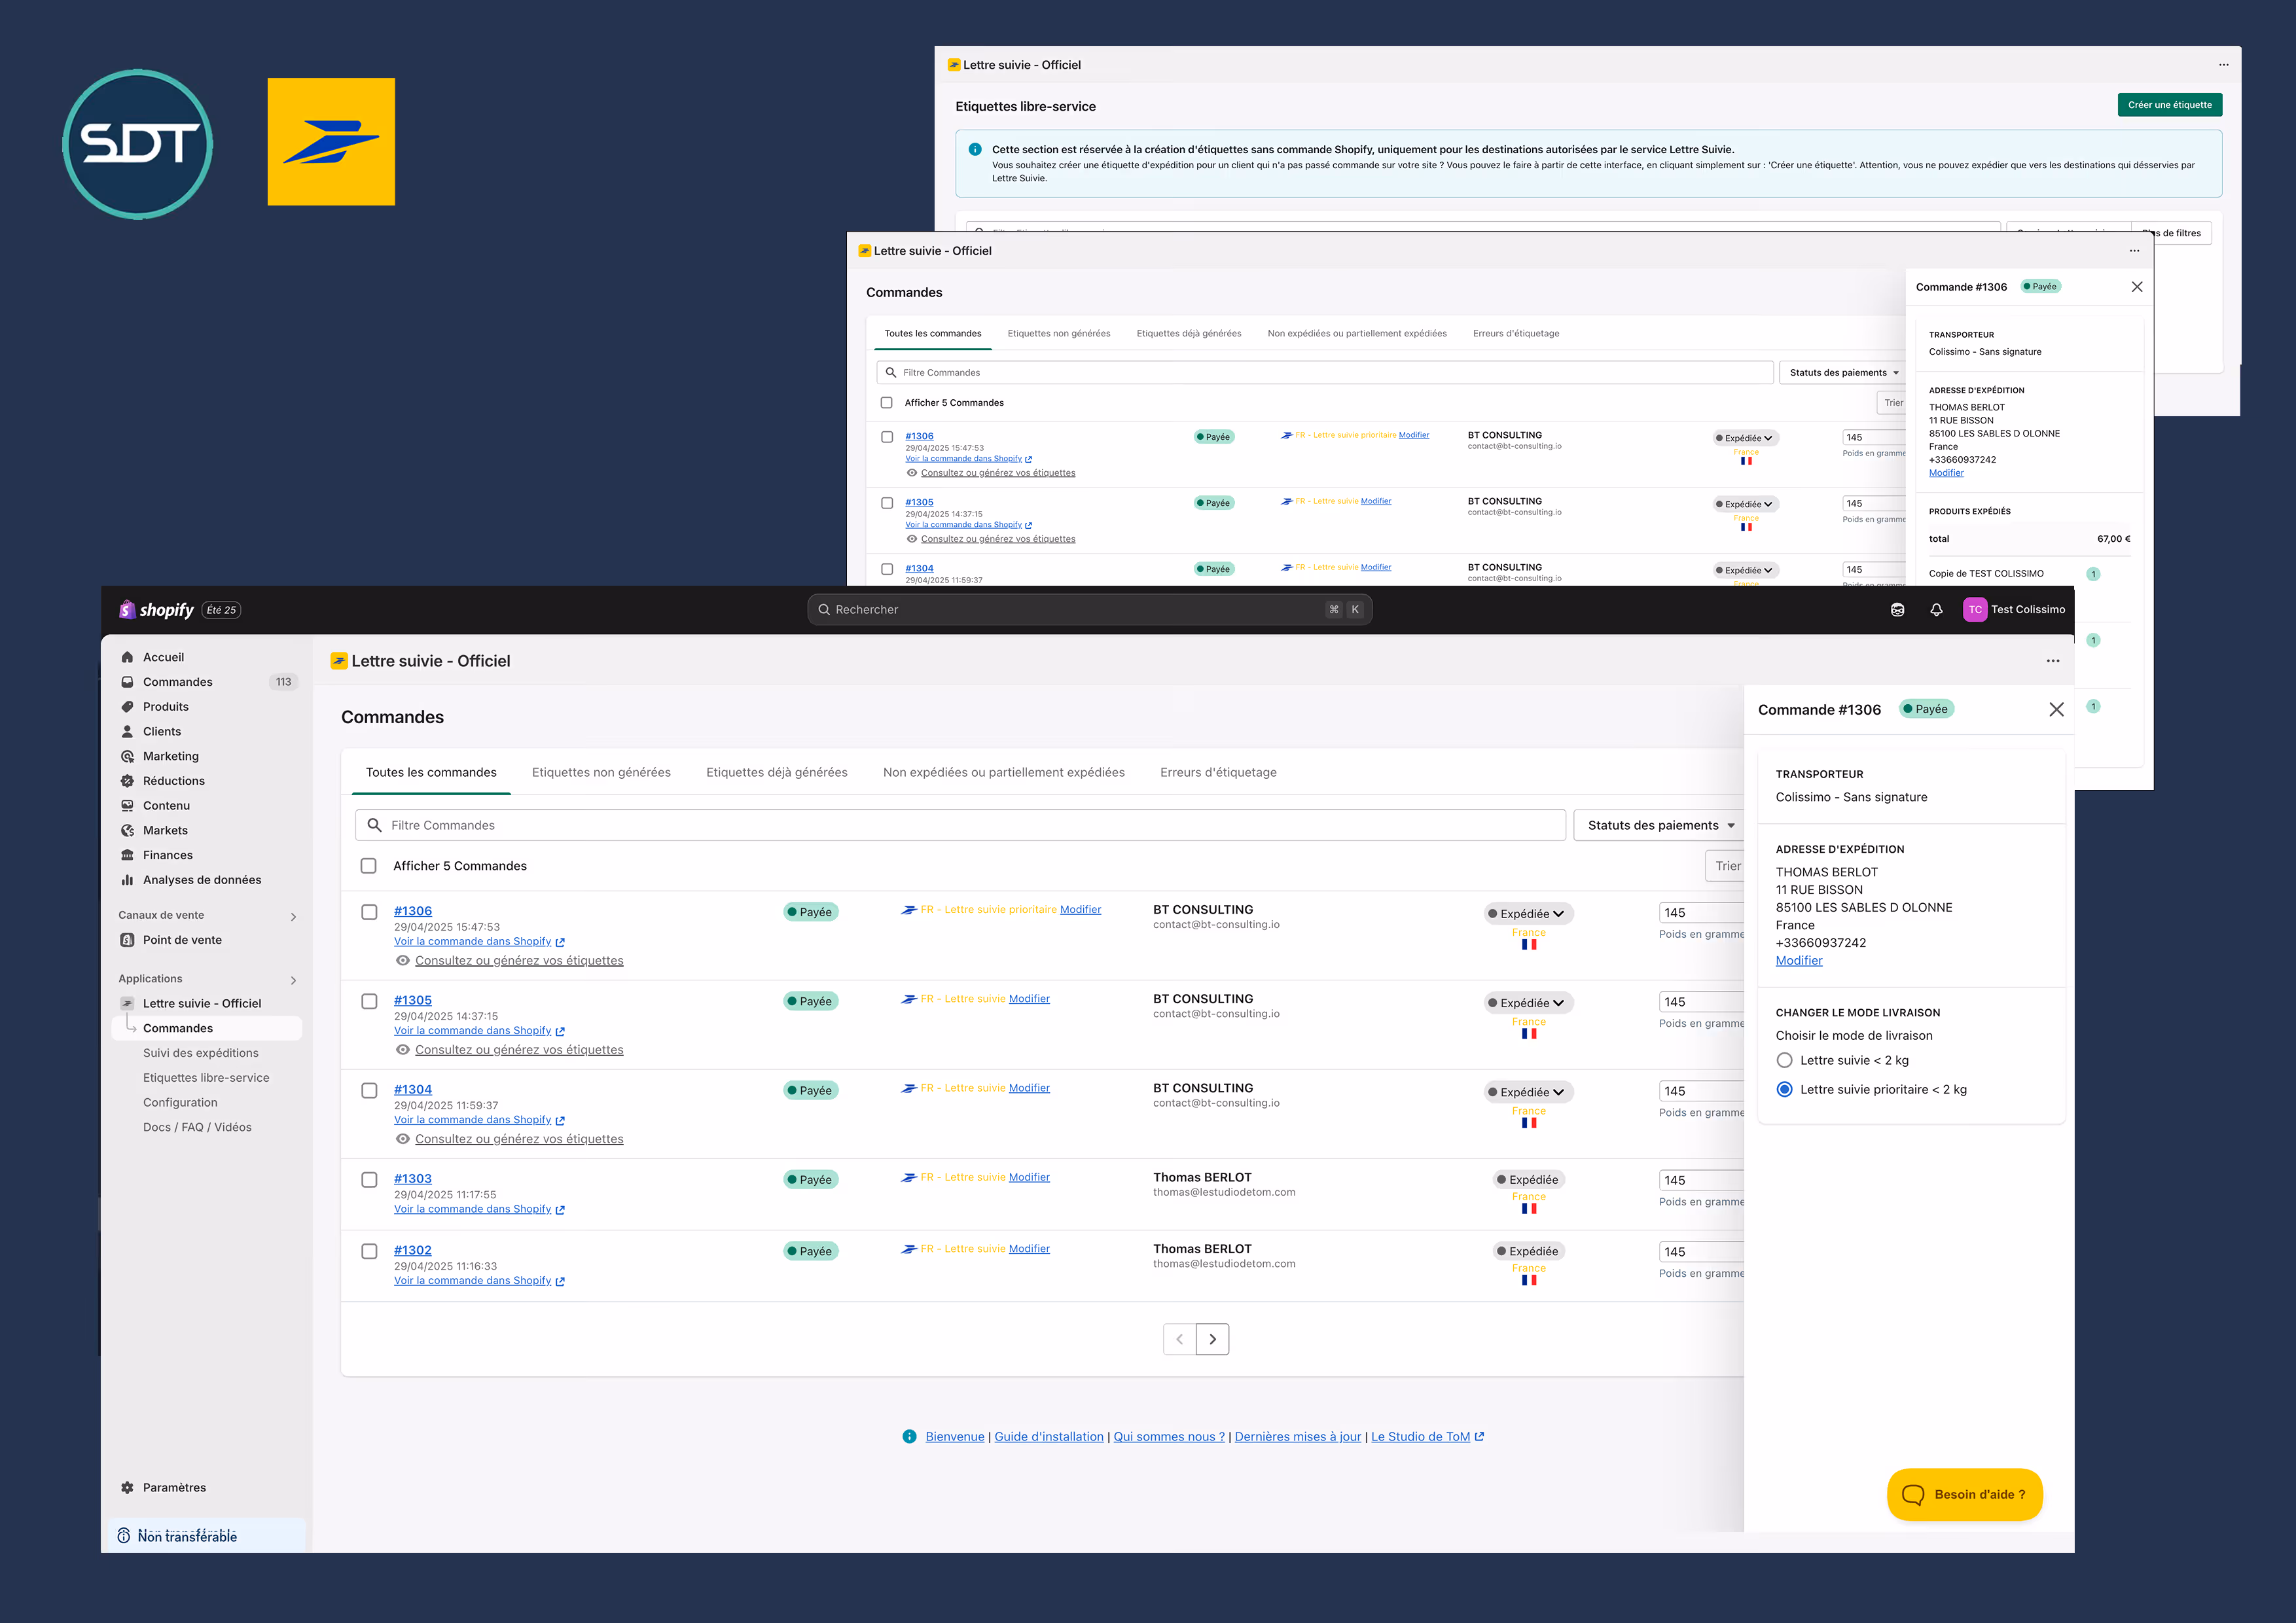This screenshot has width=2296, height=1623.
Task: Click the 145 weight input for order #1306
Action: tap(1700, 912)
